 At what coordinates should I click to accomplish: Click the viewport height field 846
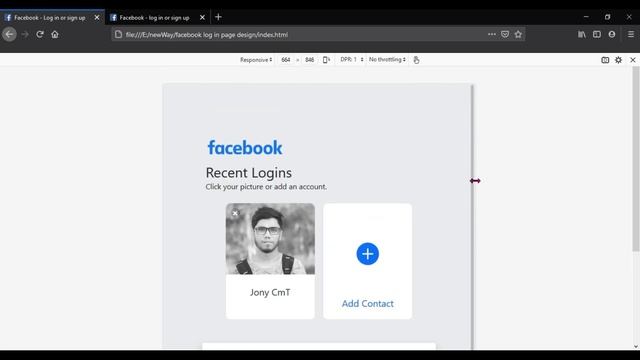tap(309, 60)
